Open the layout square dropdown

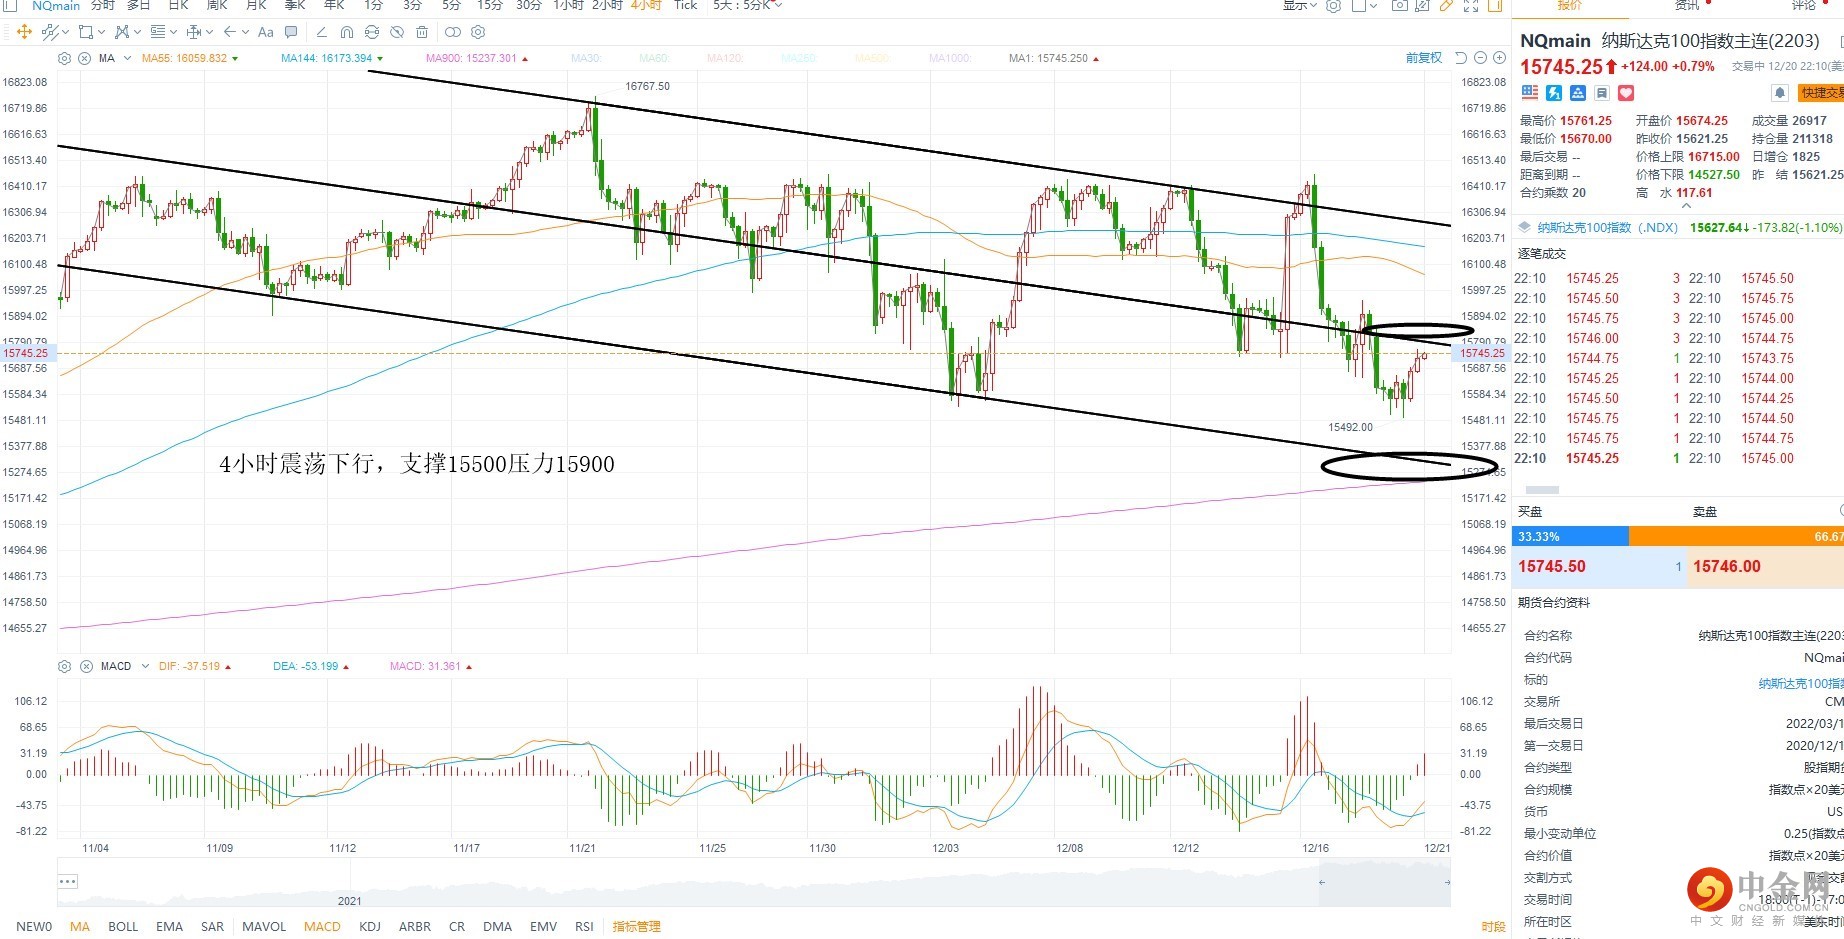(x=1364, y=6)
